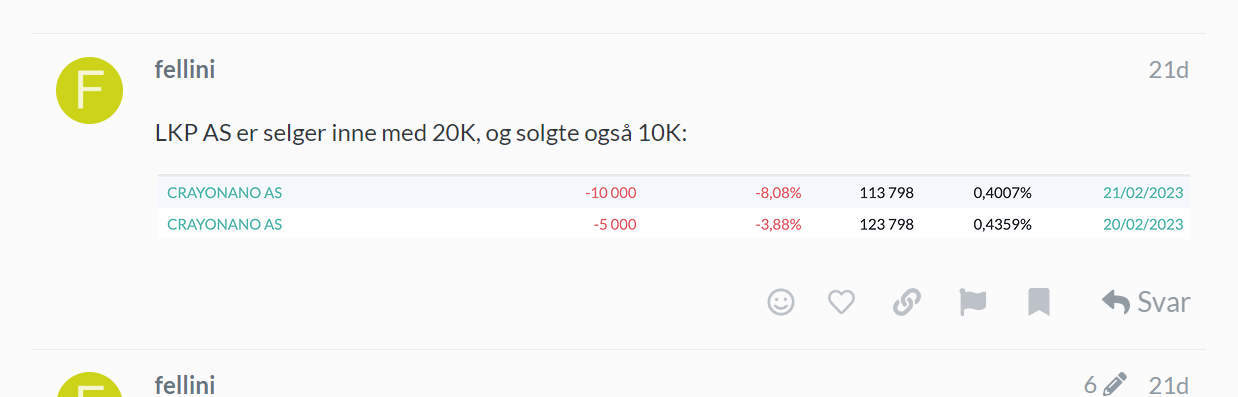1238x397 pixels.
Task: Open fellini username on first post
Action: (x=185, y=70)
